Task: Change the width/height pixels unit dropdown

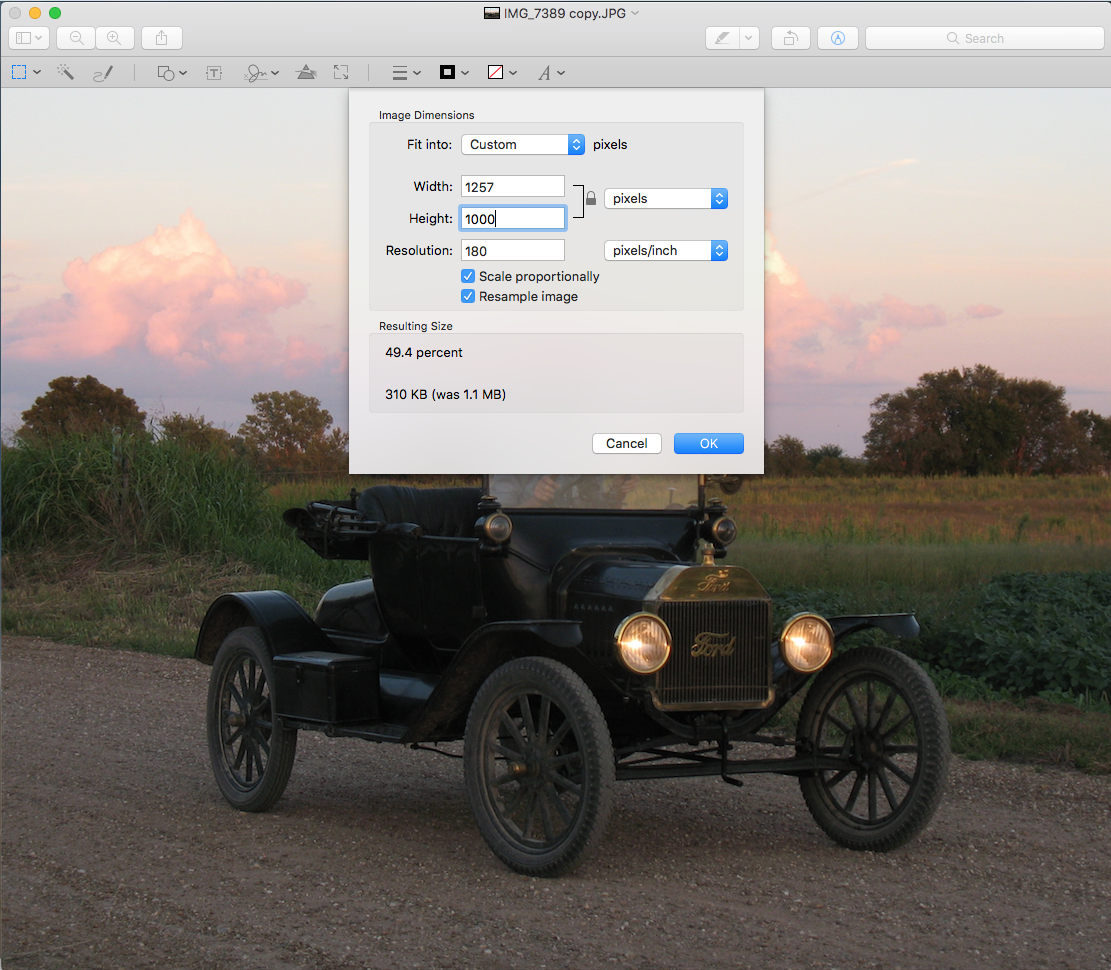Action: [665, 198]
